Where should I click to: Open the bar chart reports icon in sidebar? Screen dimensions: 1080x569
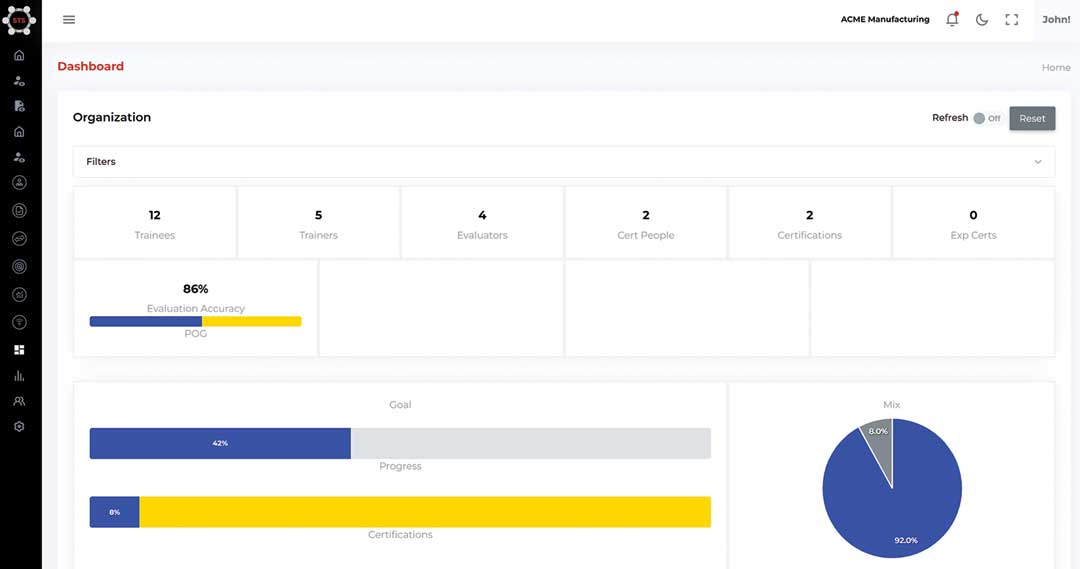pos(19,376)
